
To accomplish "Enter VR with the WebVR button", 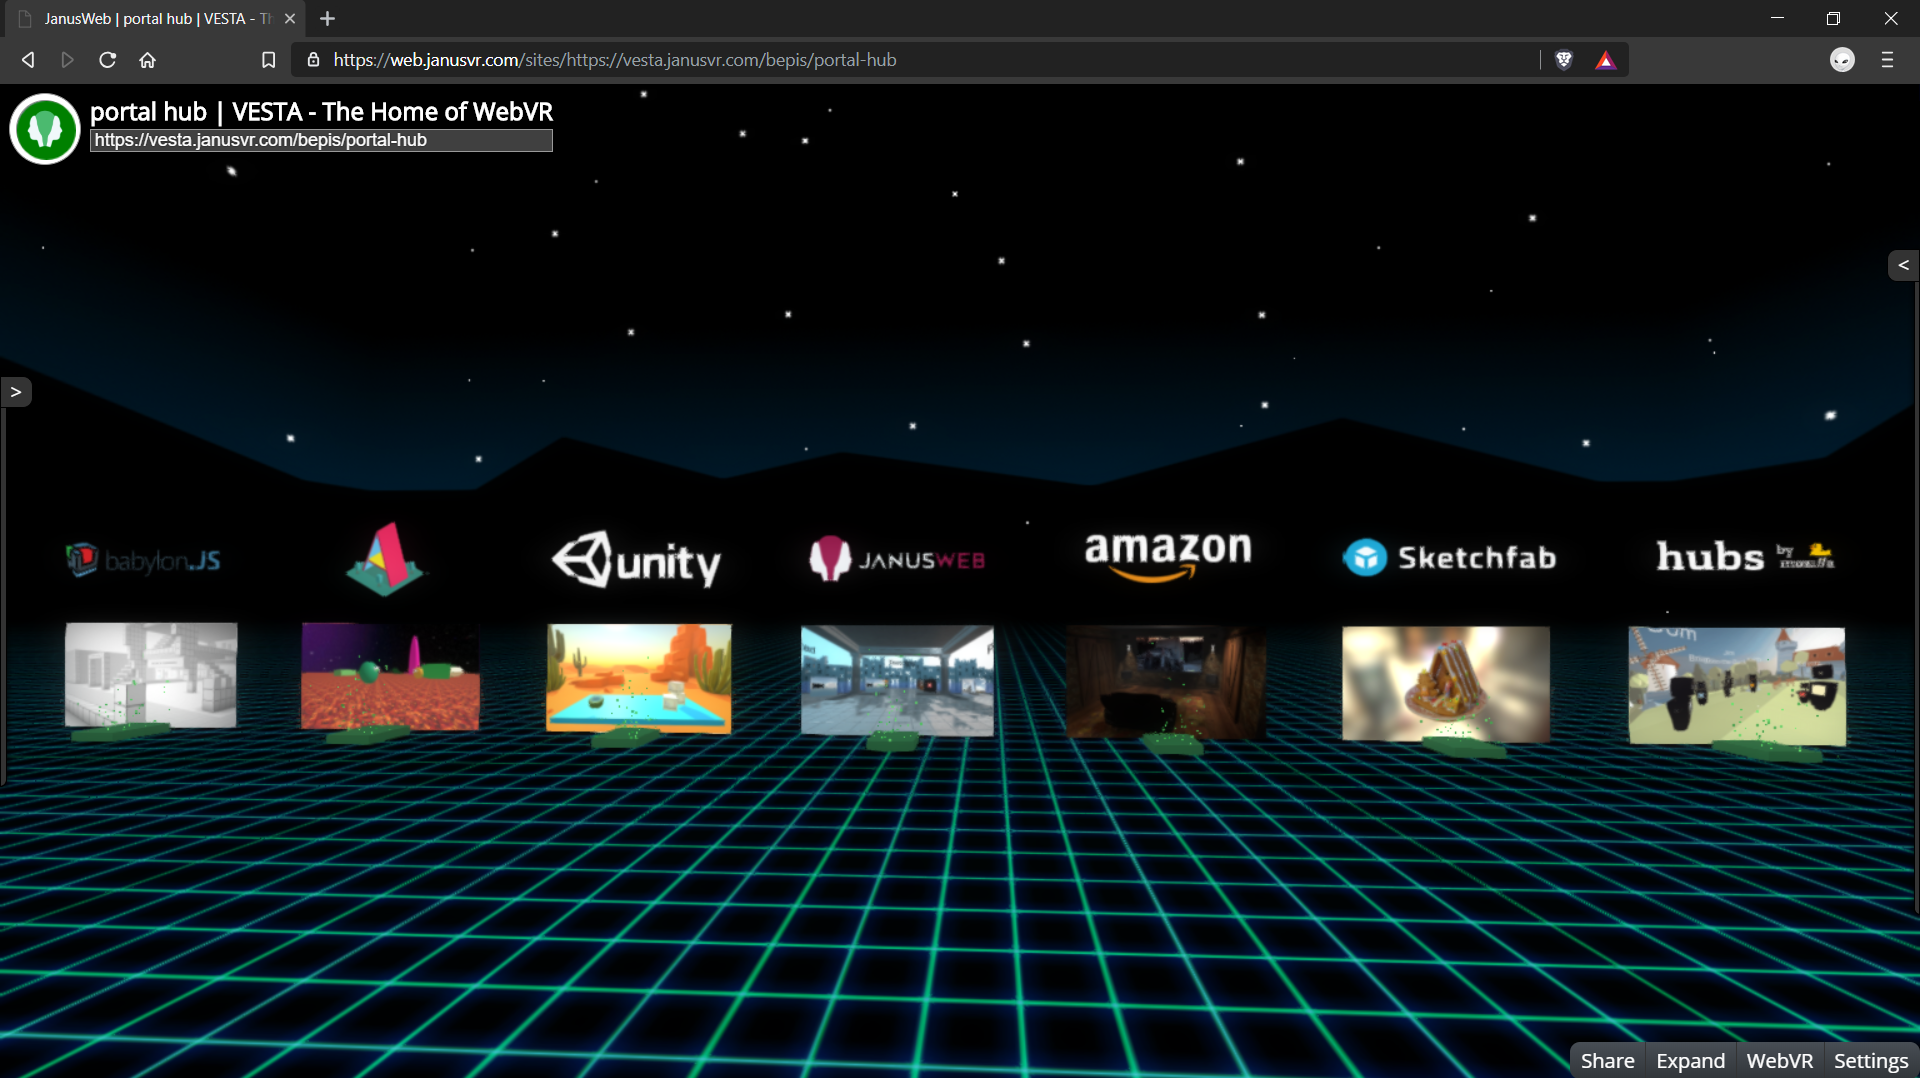I will [1779, 1060].
